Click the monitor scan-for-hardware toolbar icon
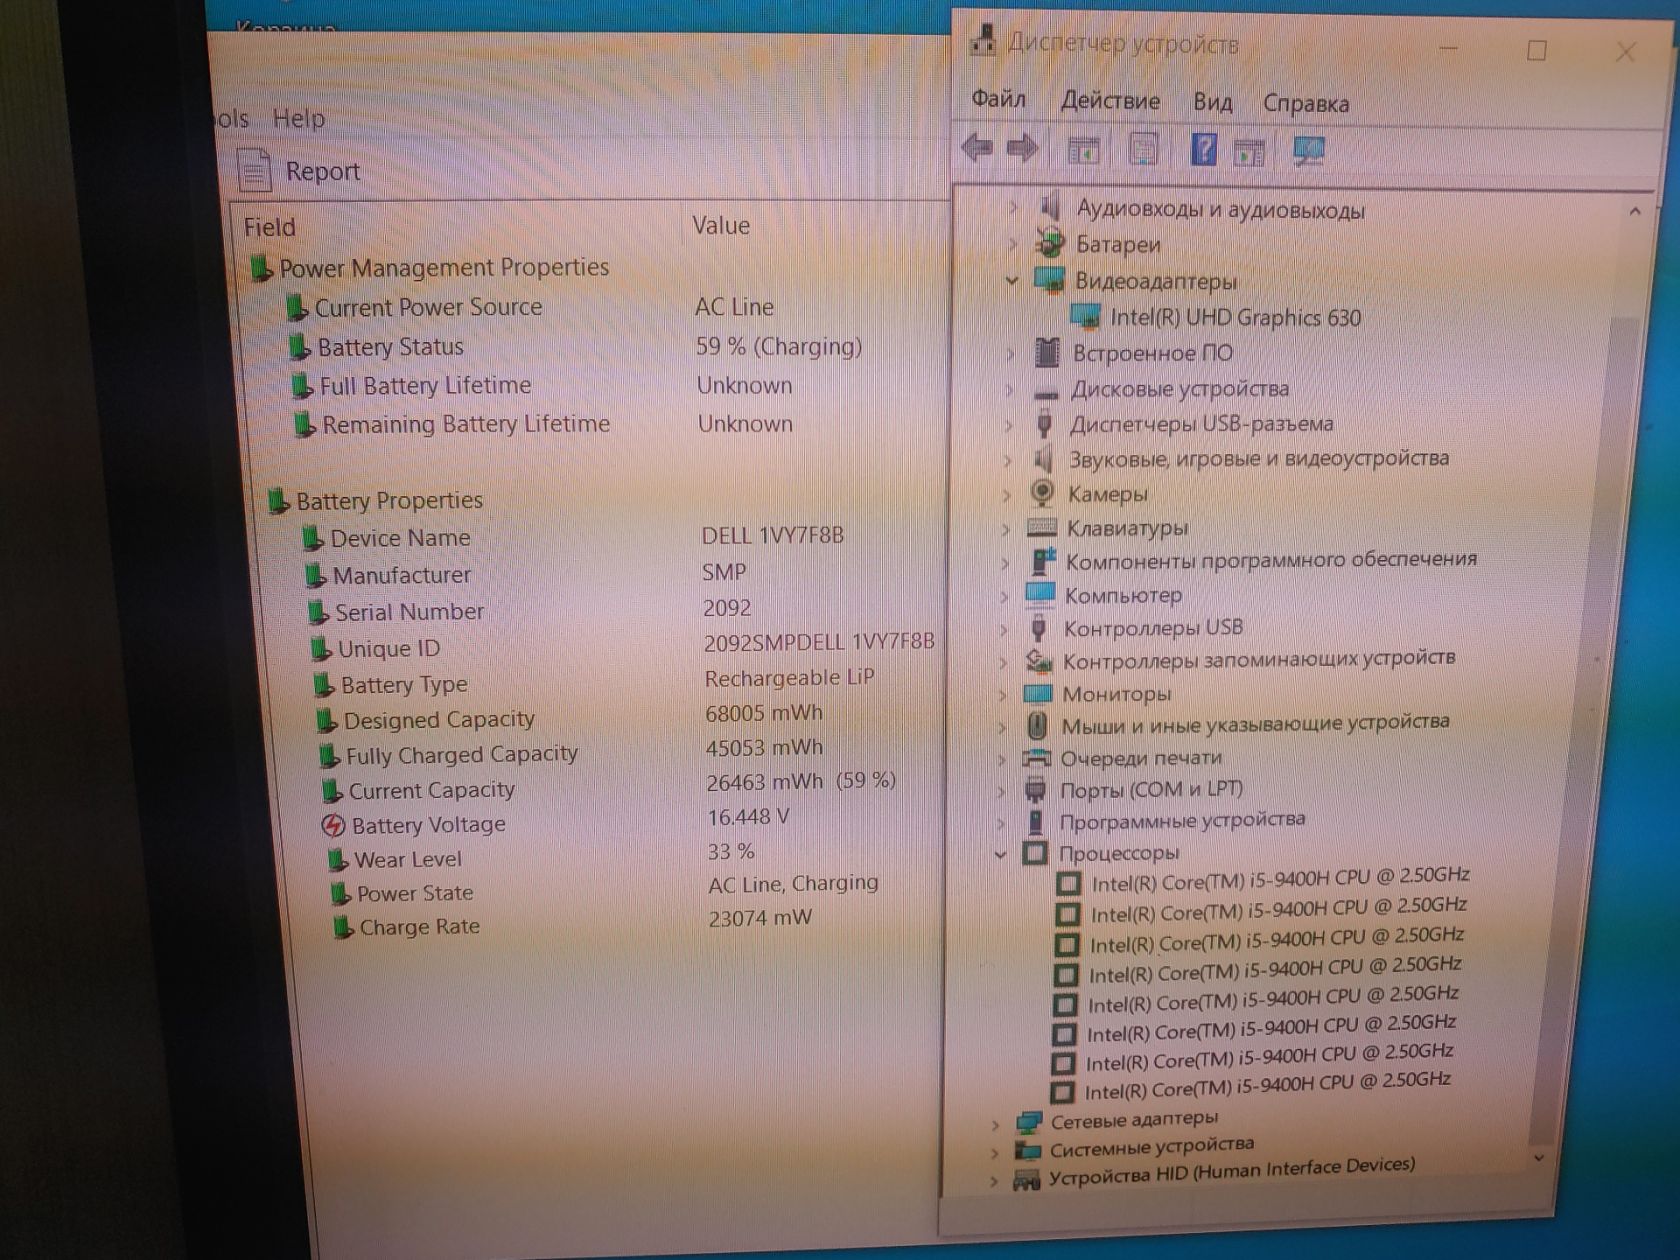 1307,151
